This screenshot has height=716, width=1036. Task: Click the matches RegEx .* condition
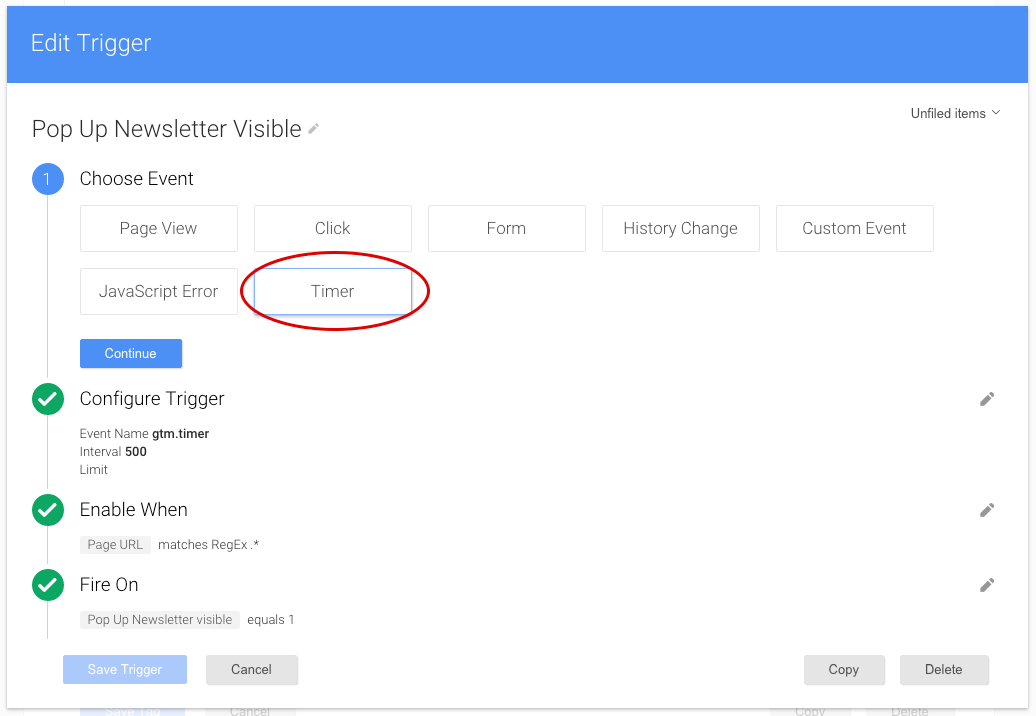209,545
